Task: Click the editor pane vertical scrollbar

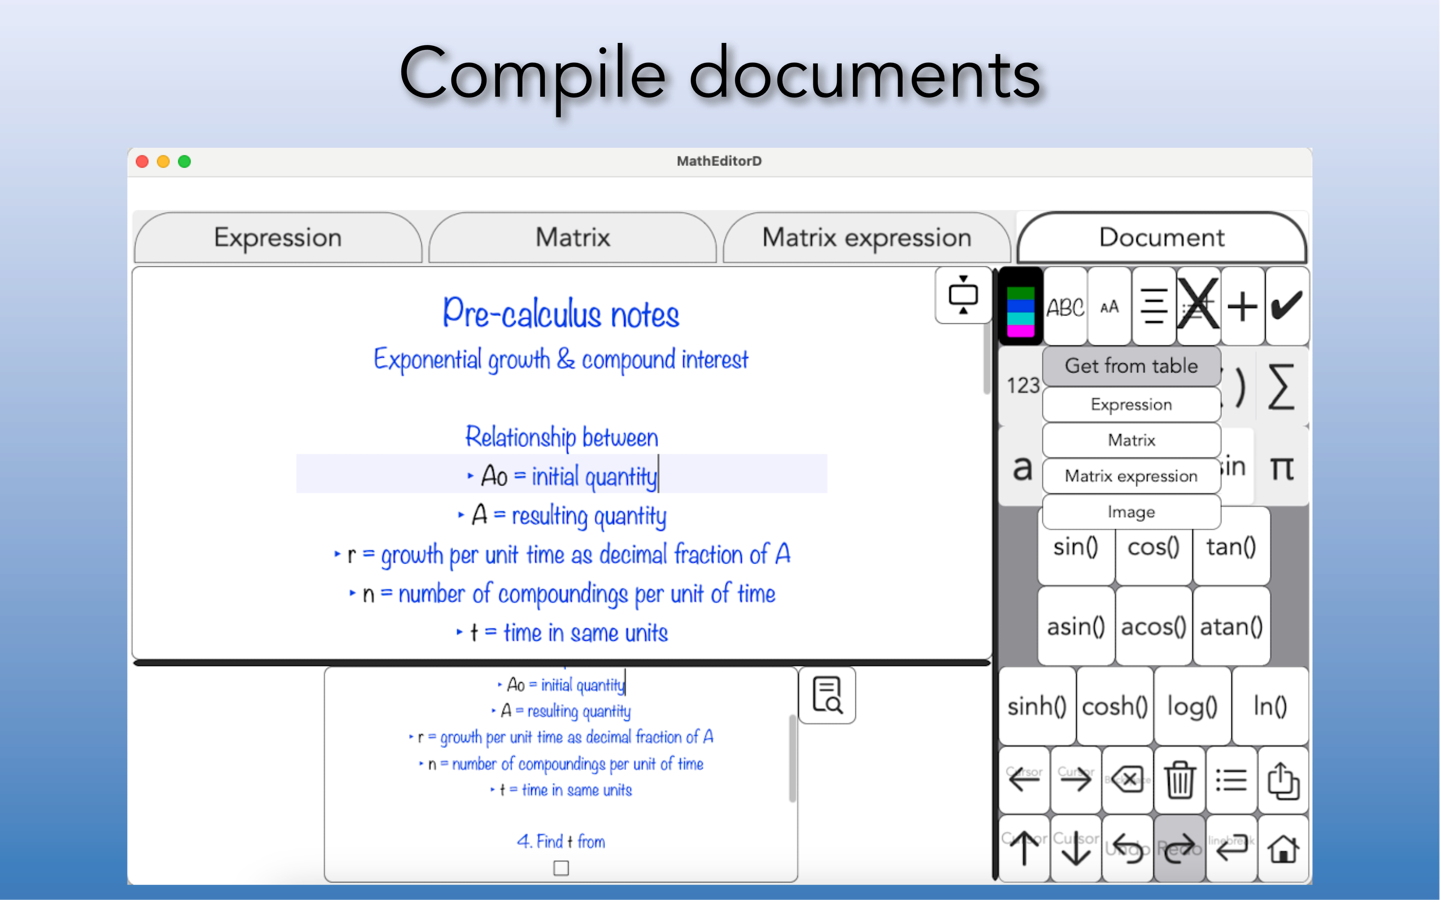Action: click(986, 357)
